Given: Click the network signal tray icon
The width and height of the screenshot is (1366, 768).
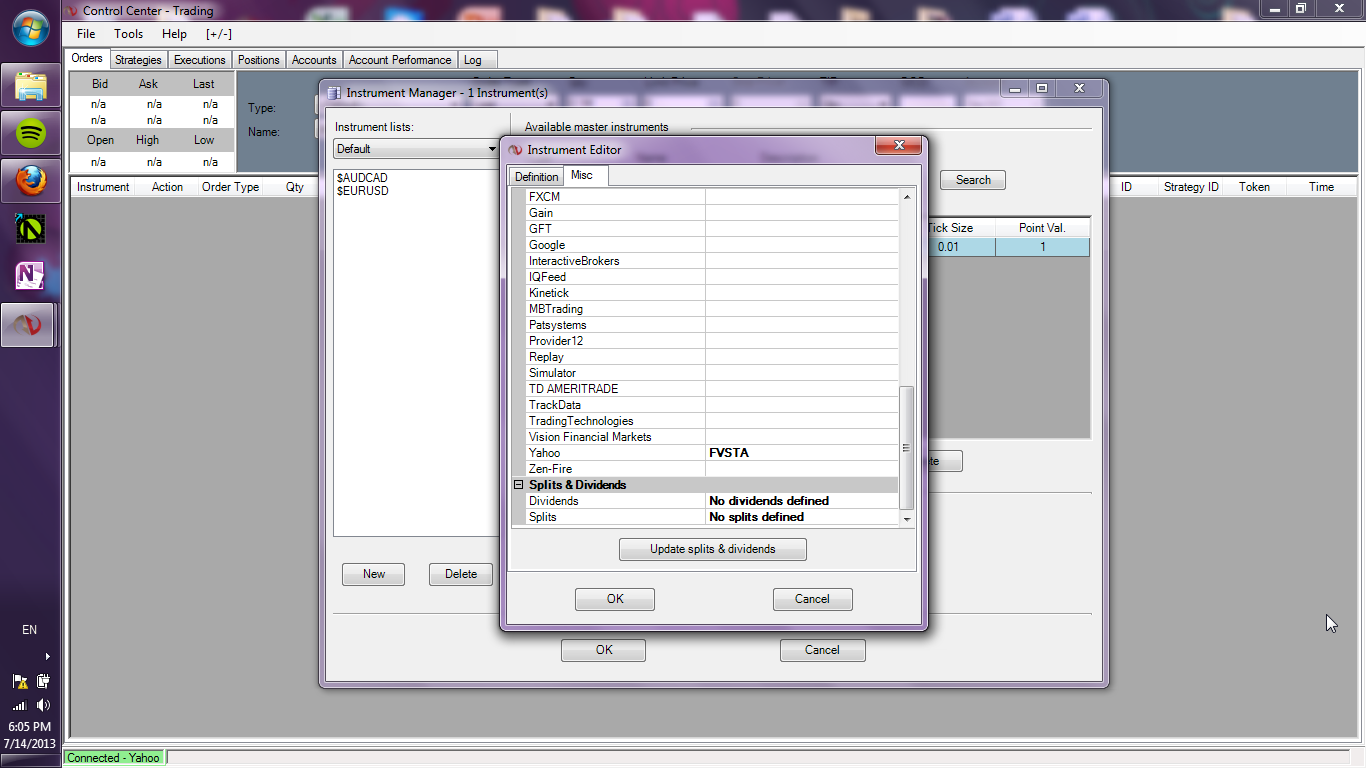Looking at the screenshot, I should pyautogui.click(x=20, y=705).
